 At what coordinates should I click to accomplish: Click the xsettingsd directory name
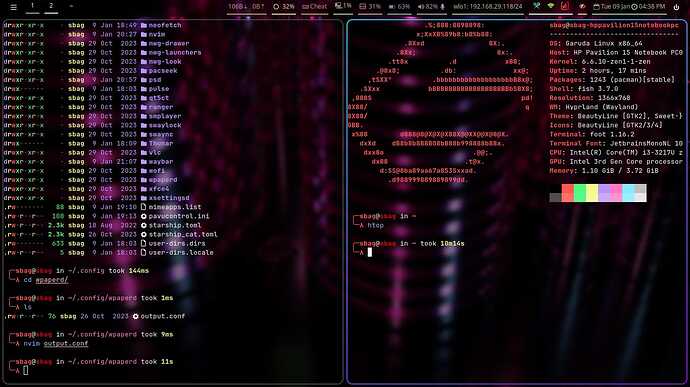169,198
